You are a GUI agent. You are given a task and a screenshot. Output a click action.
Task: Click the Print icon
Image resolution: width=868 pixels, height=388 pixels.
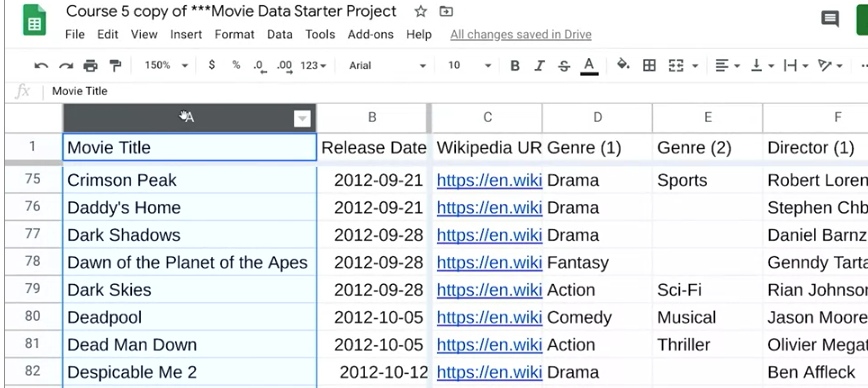pos(90,66)
